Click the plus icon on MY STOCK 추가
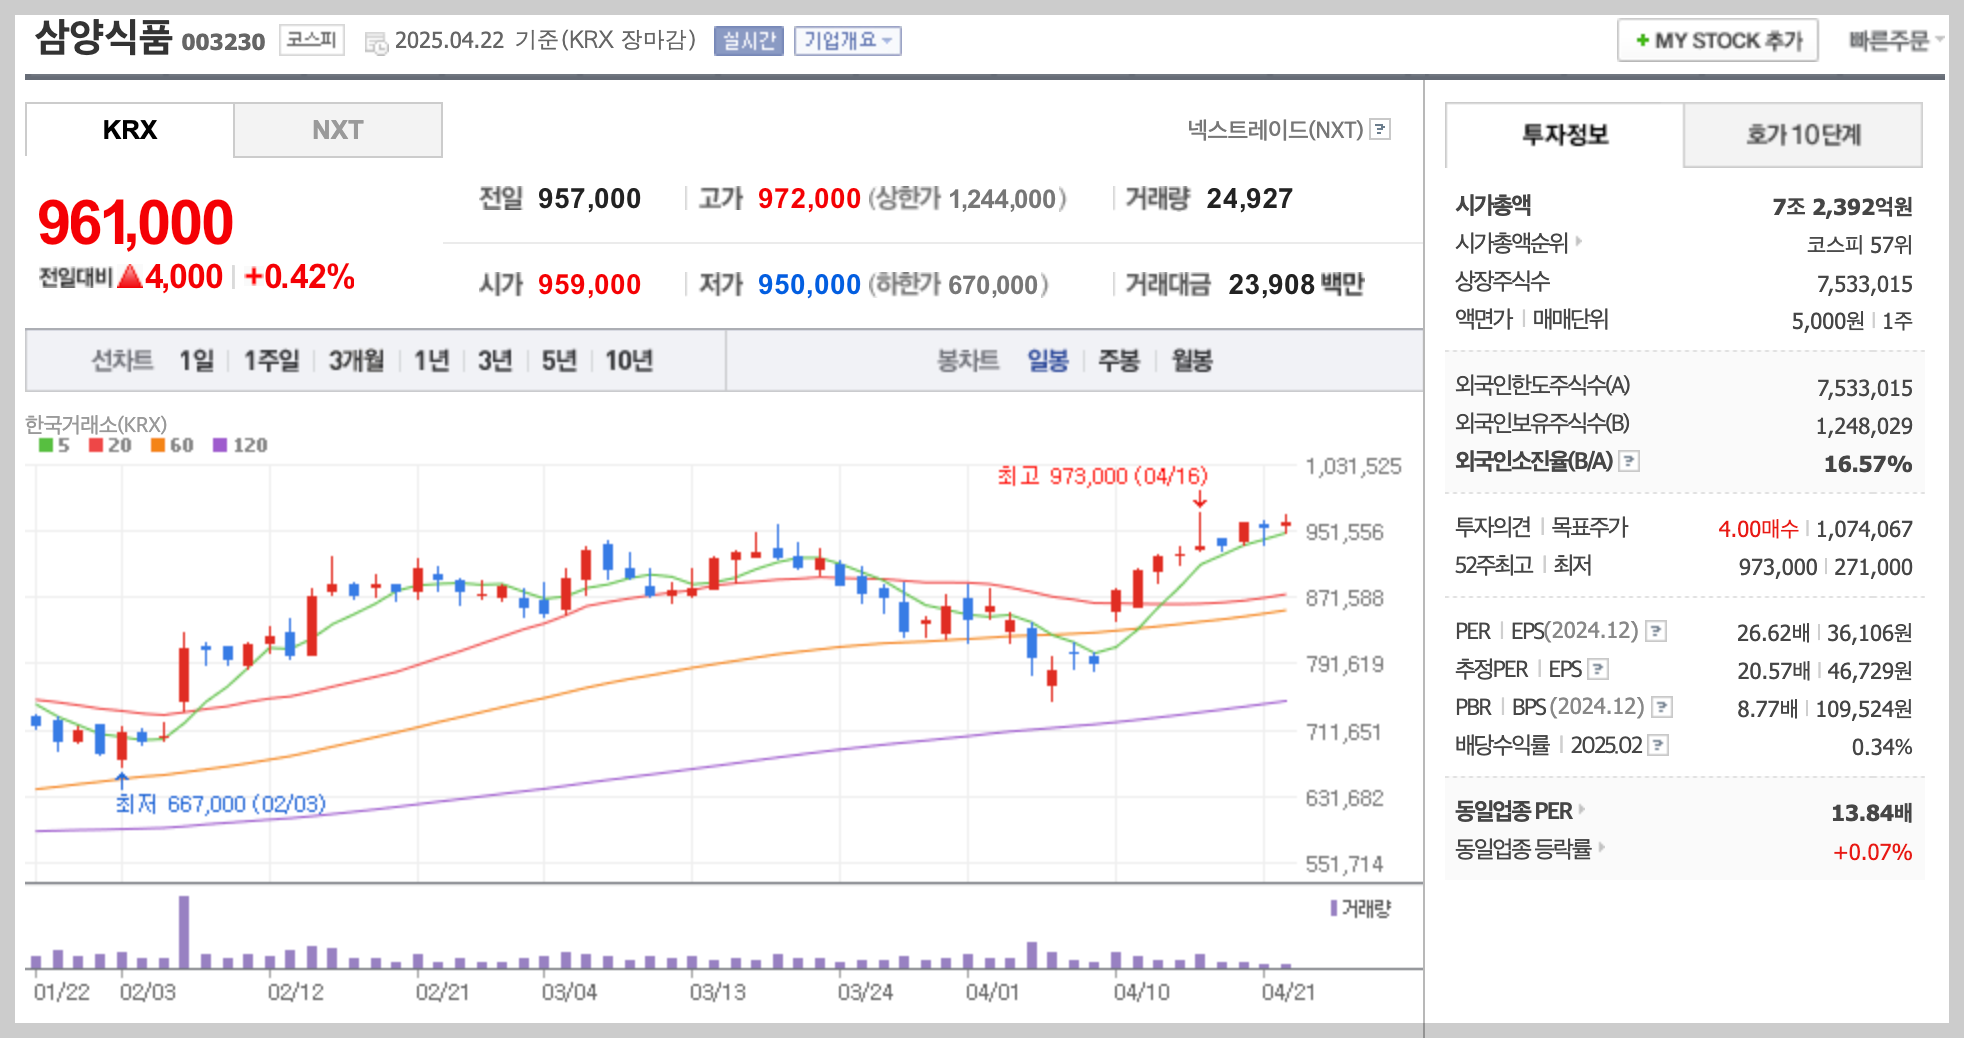 (1642, 41)
